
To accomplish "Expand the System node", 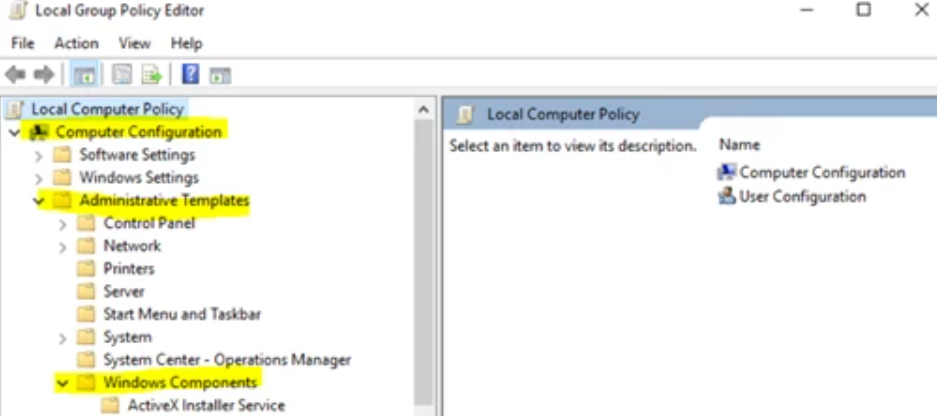I will click(63, 338).
